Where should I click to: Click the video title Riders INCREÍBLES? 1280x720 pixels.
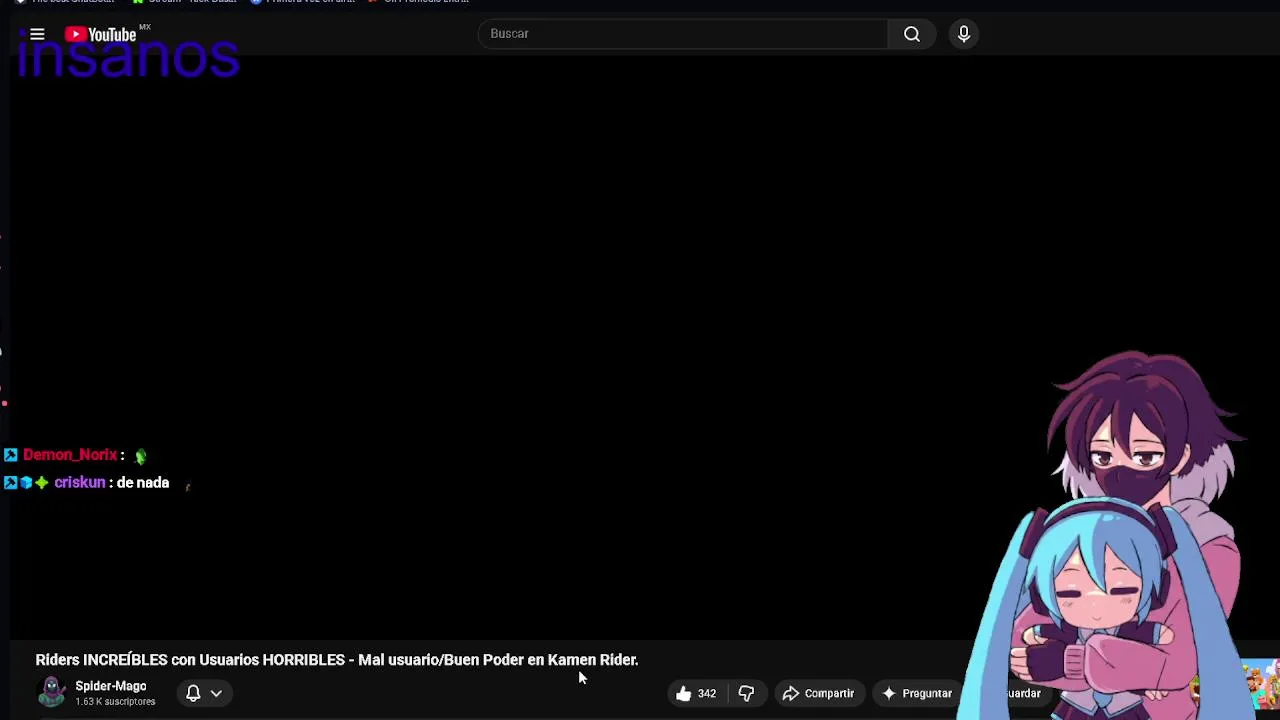[337, 660]
